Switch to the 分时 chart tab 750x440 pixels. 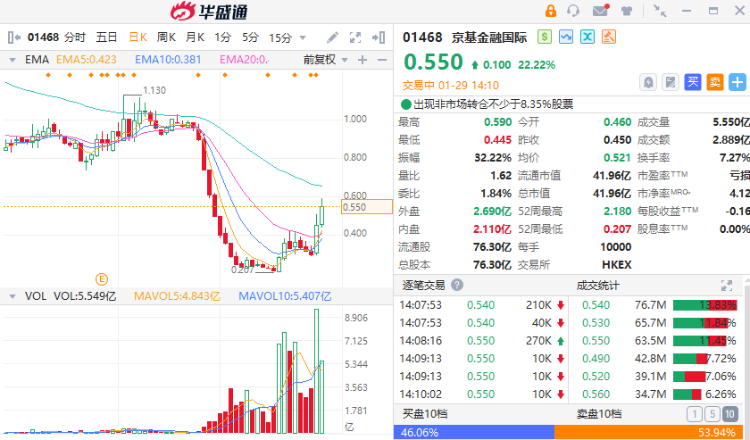pos(75,37)
